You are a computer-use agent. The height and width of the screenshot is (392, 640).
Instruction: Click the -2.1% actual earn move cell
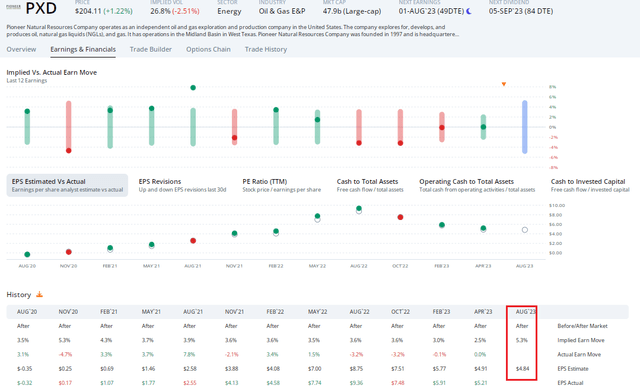click(231, 354)
